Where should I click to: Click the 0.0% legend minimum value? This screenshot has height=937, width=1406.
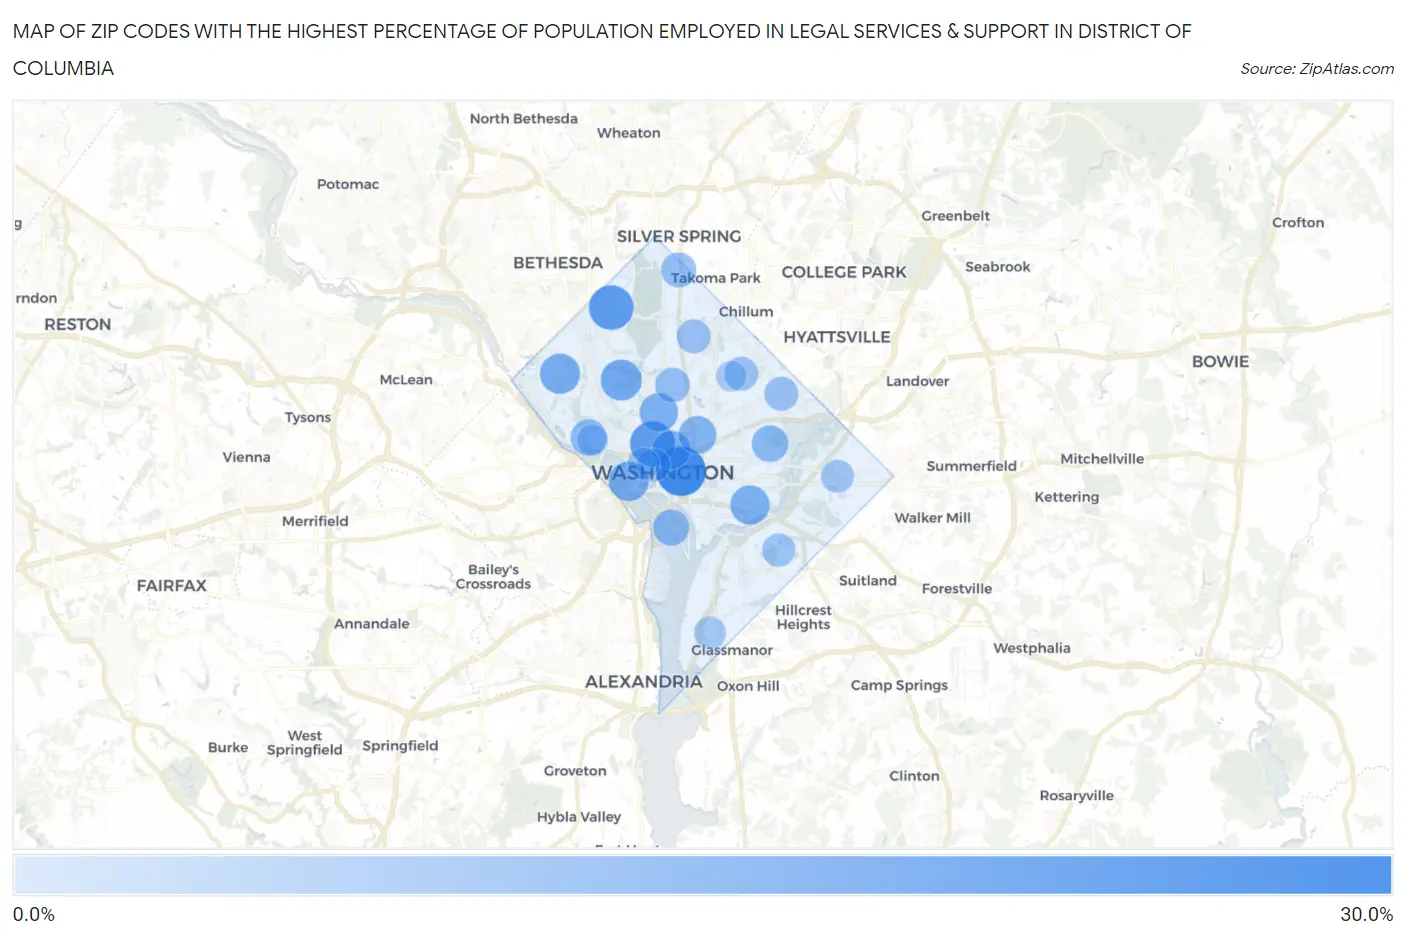pos(34,914)
